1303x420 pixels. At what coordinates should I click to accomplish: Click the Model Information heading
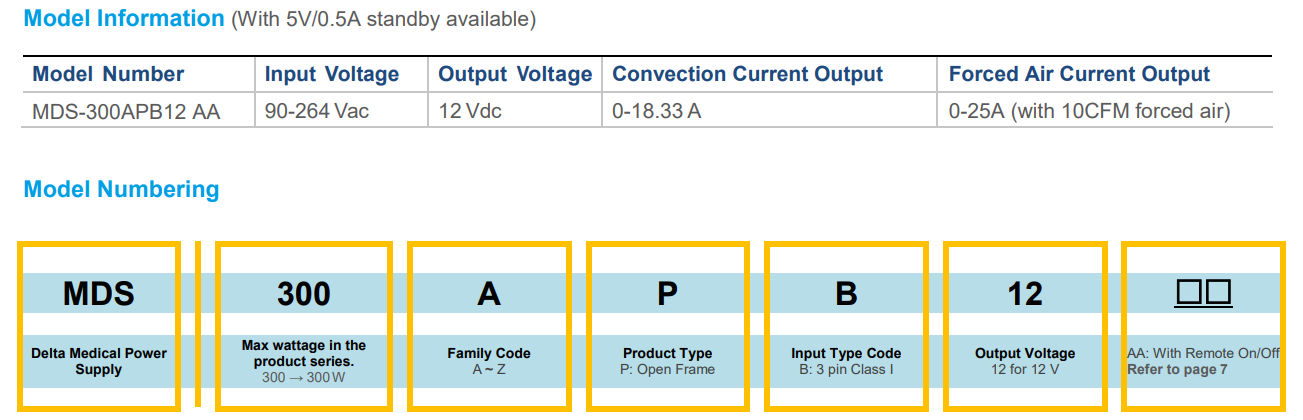click(x=124, y=18)
